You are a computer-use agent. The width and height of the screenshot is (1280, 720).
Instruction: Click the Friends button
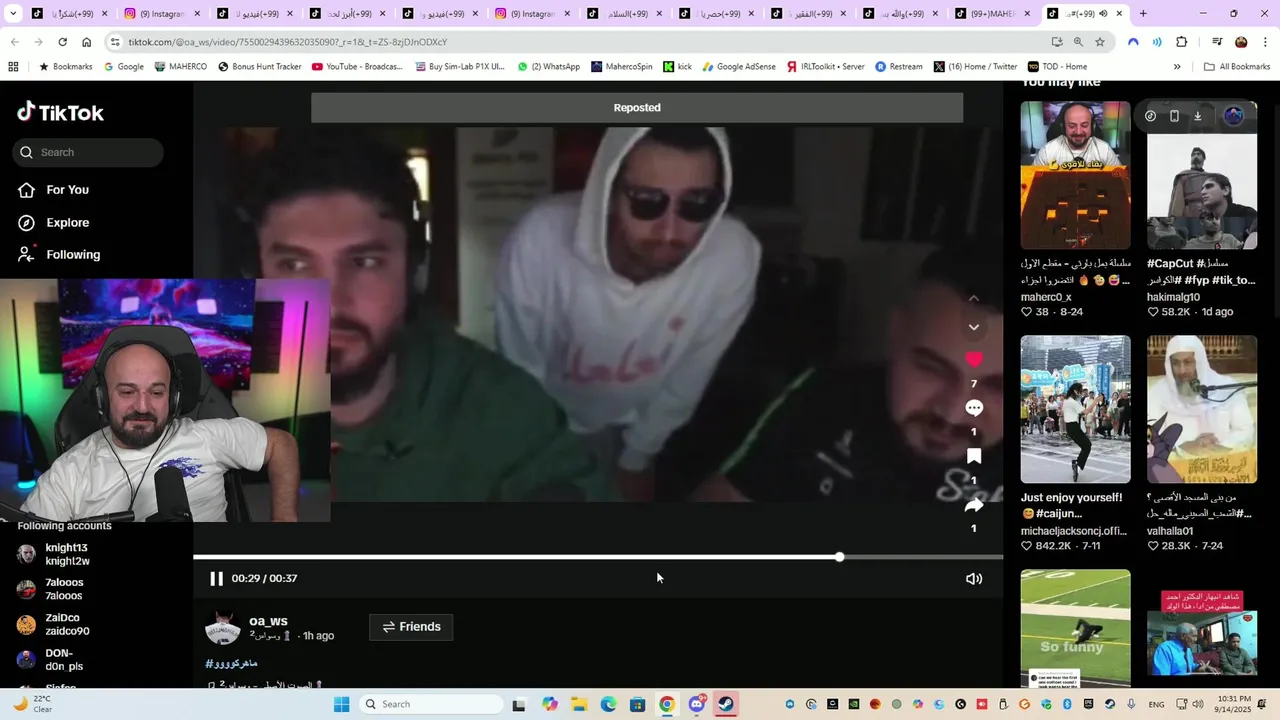[411, 627]
